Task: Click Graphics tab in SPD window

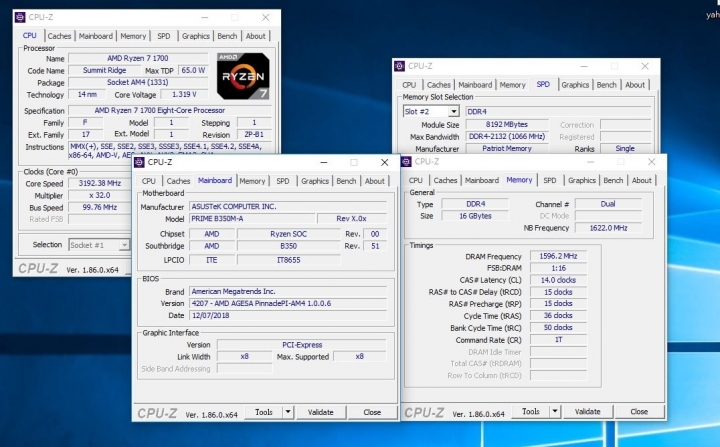Action: [575, 85]
